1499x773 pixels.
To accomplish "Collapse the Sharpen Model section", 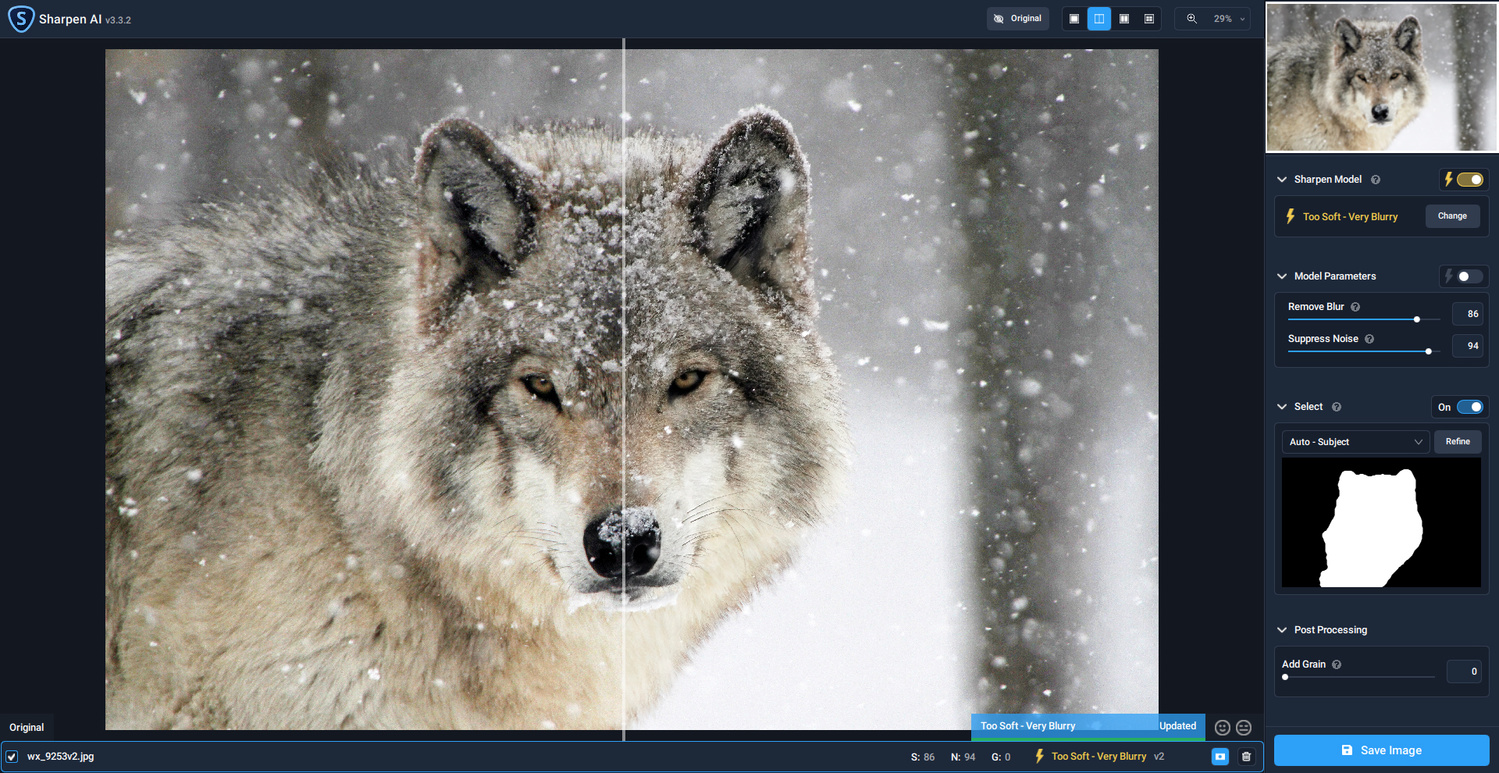I will (x=1282, y=180).
